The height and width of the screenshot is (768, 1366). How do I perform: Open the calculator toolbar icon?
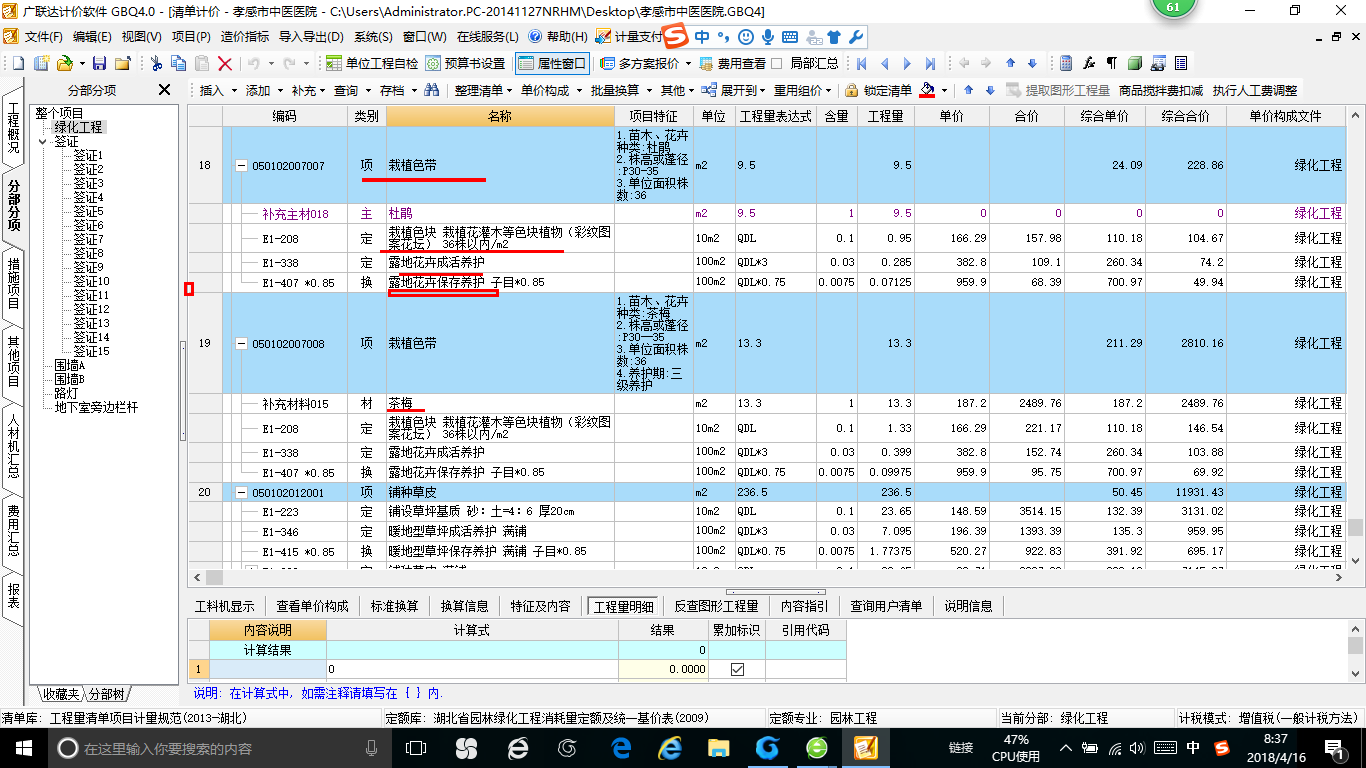(1066, 63)
